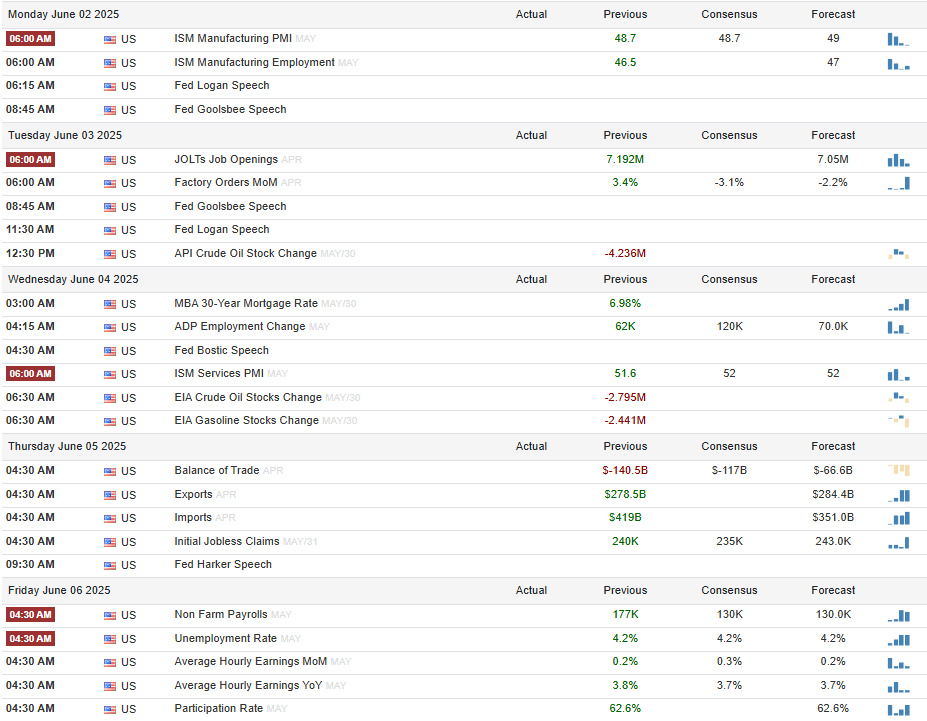Click the Monday June 02 2025 date header

coord(63,14)
